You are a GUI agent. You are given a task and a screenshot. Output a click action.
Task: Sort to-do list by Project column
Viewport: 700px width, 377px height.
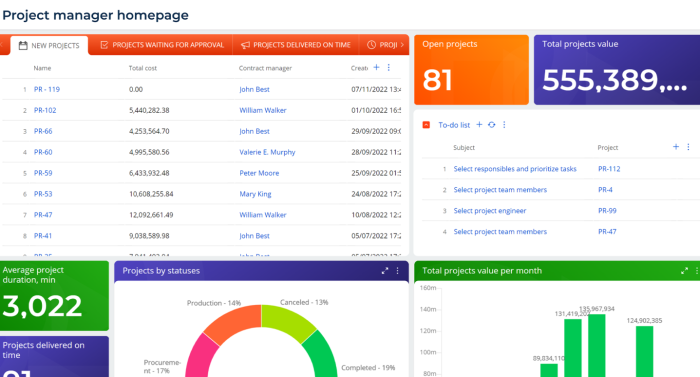coord(608,148)
